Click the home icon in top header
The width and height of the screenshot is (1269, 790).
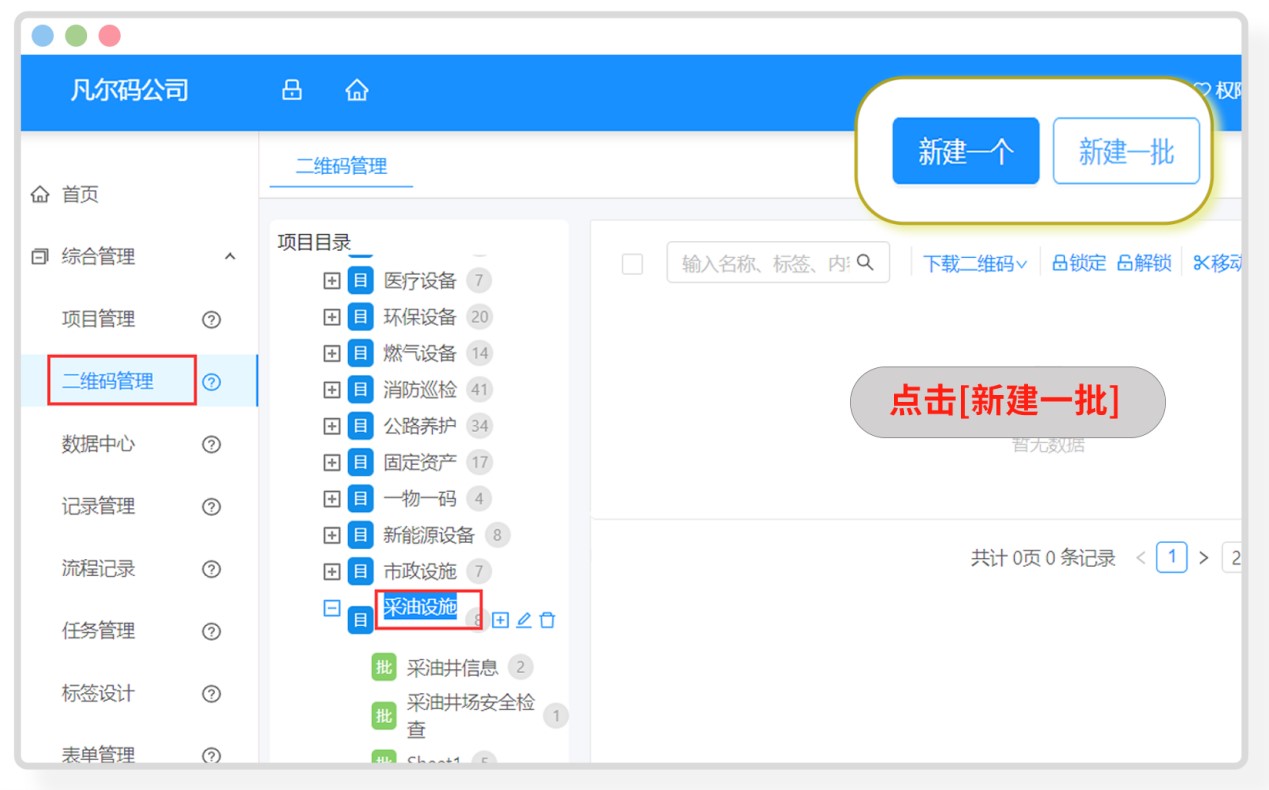tap(357, 91)
